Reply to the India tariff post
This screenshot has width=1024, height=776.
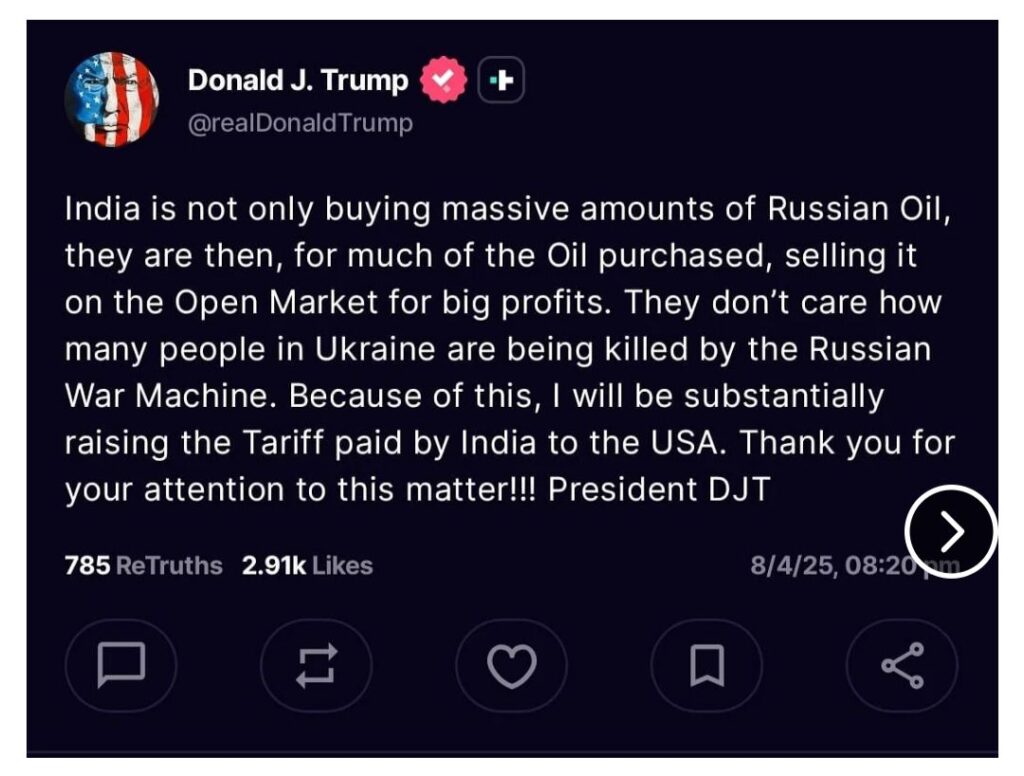(x=121, y=665)
